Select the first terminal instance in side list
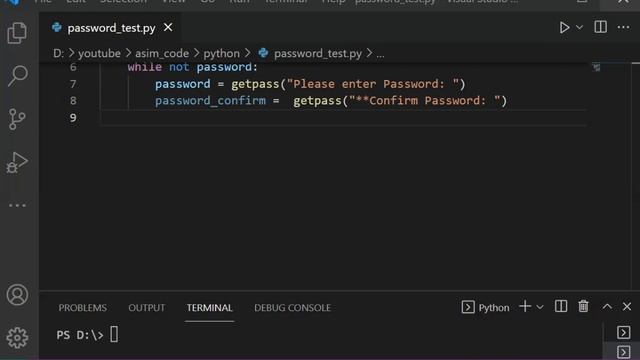Viewport: 640px width, 360px height. [x=623, y=332]
